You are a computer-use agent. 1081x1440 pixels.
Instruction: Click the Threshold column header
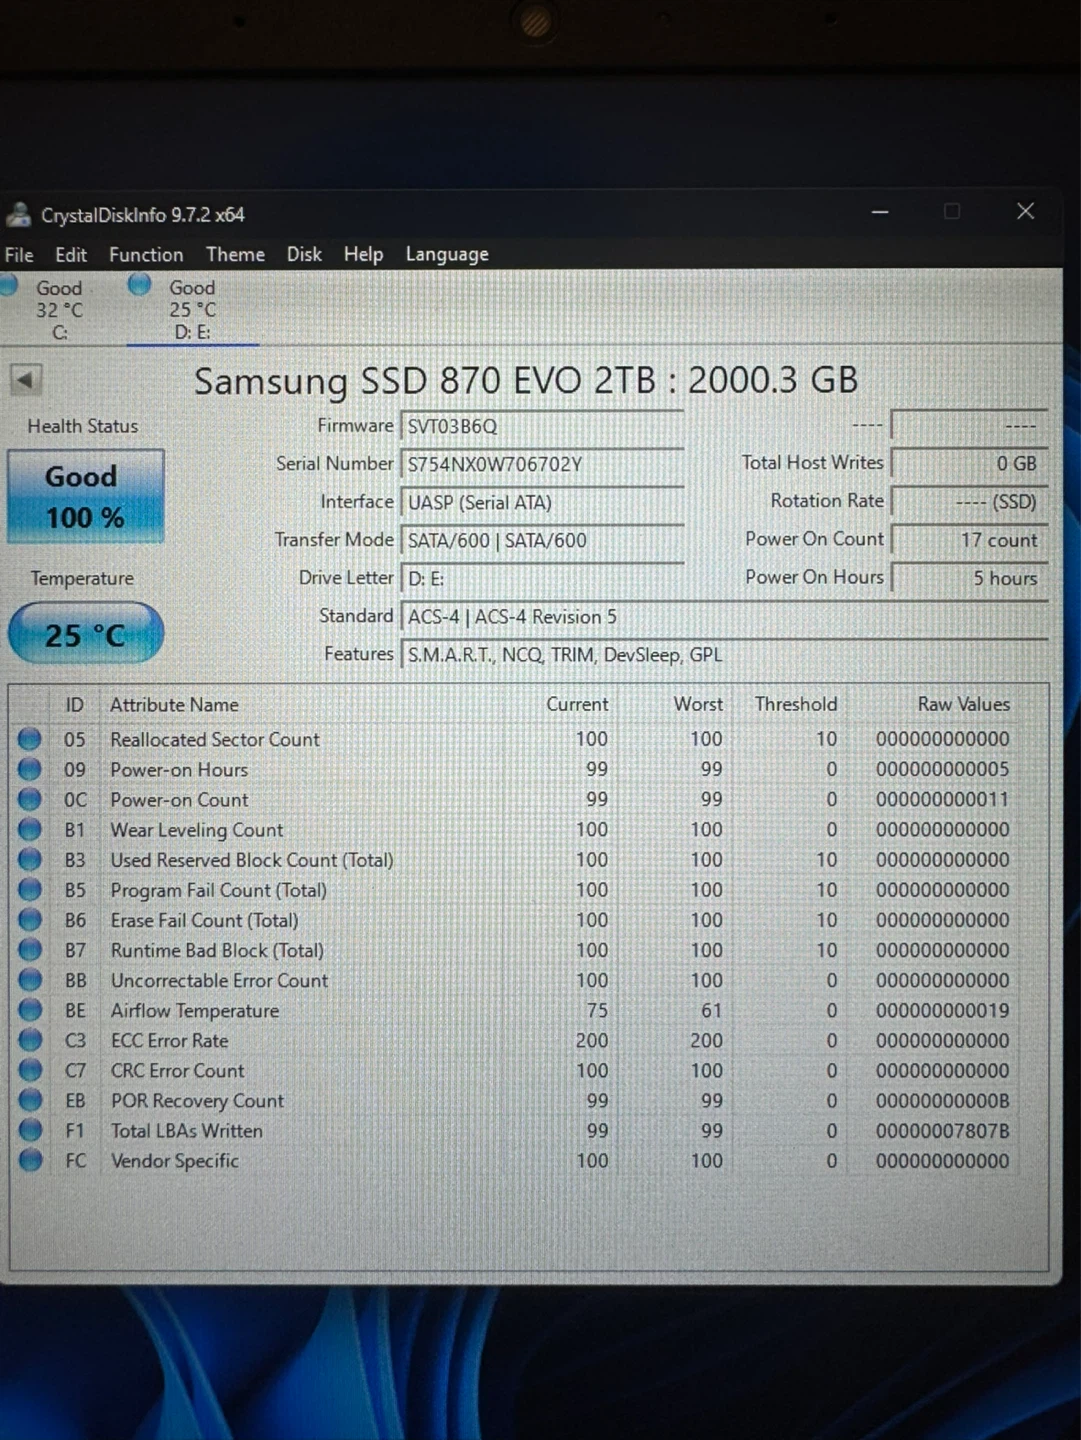[x=796, y=704]
